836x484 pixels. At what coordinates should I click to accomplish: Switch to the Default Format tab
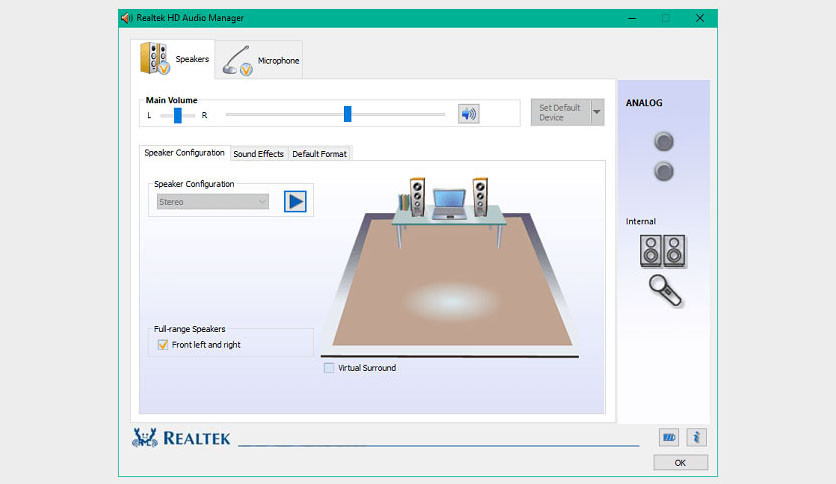click(x=319, y=154)
